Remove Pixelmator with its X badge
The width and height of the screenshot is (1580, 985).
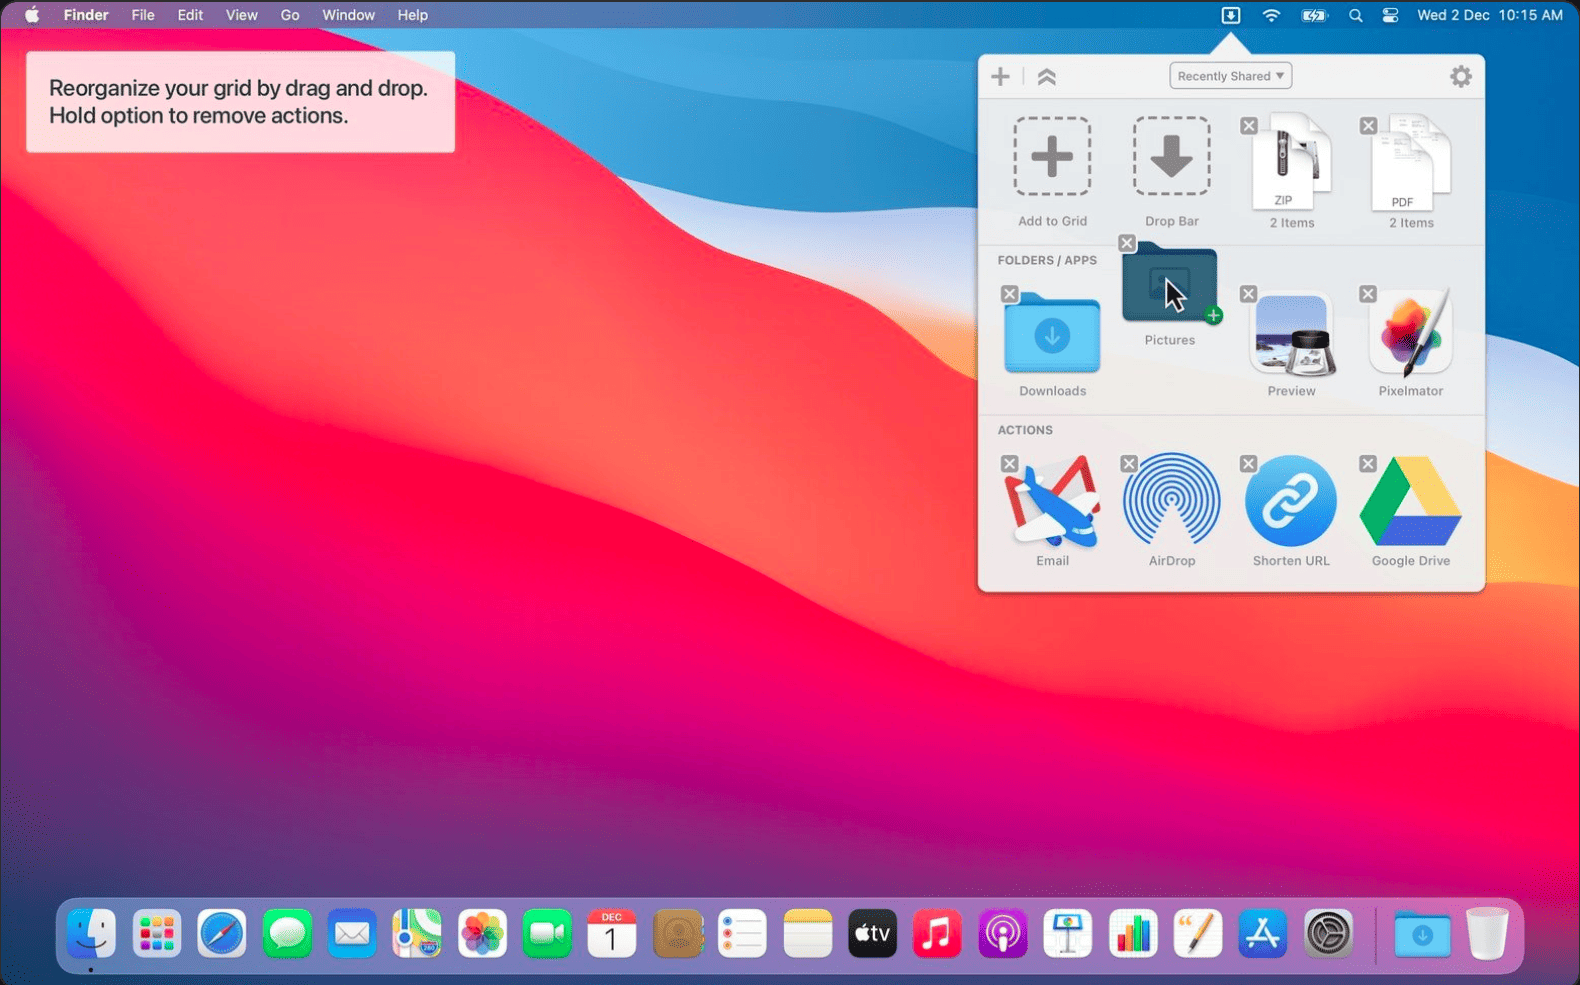tap(1368, 294)
